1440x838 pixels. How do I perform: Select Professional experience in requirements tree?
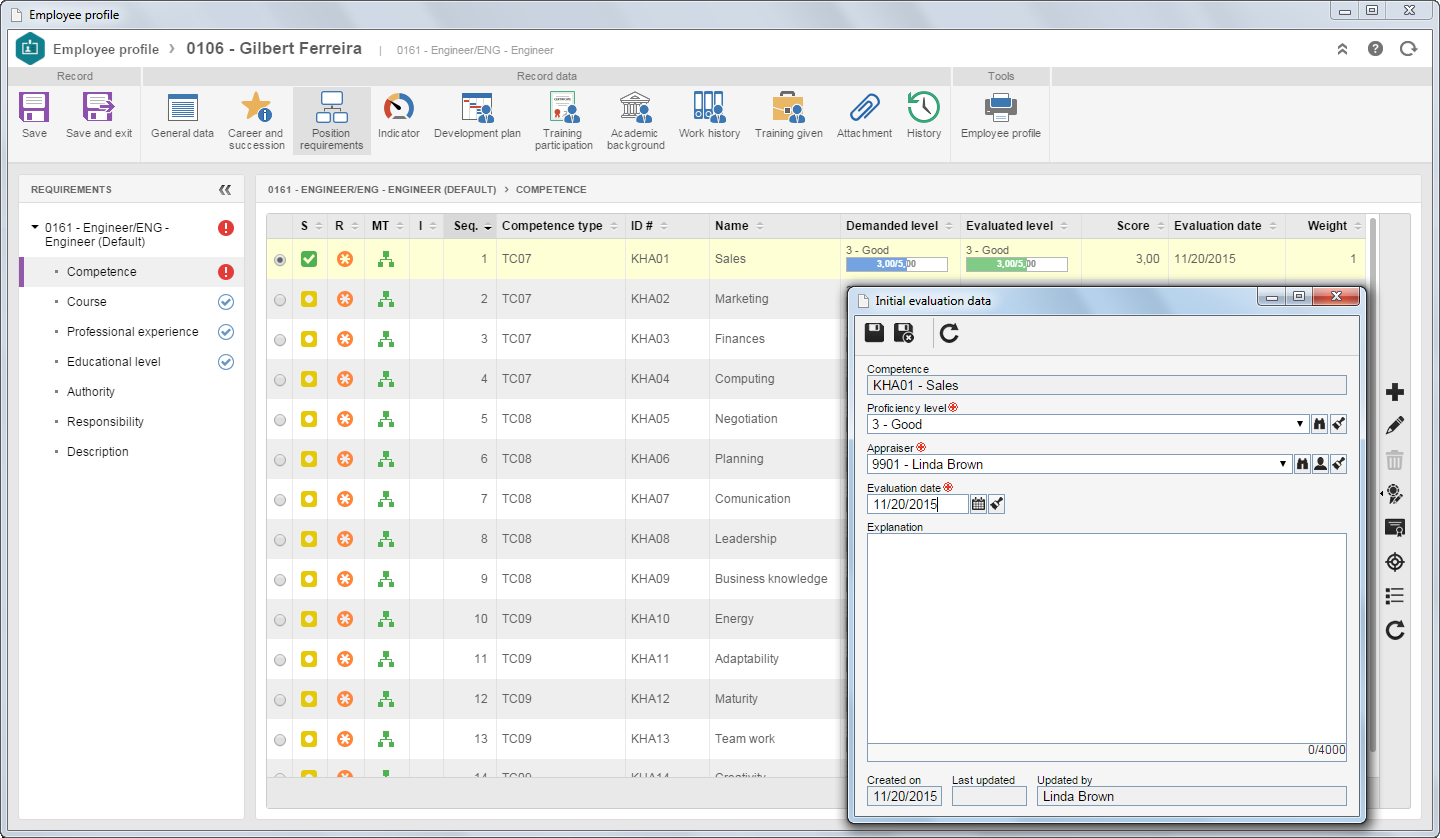tap(131, 332)
